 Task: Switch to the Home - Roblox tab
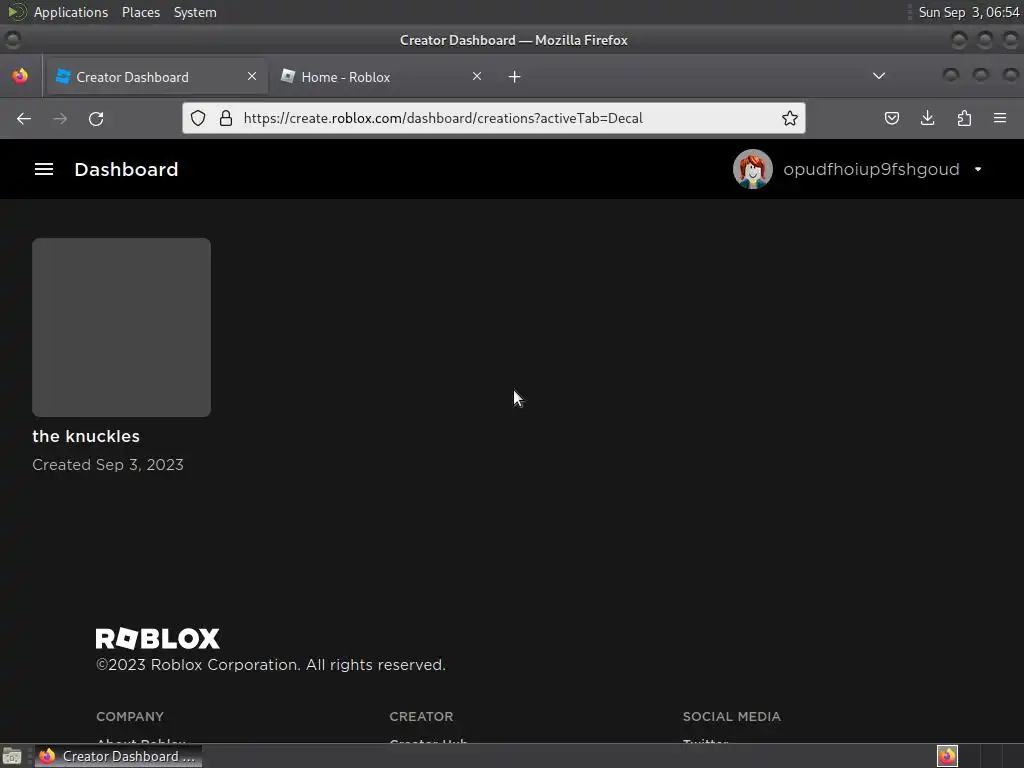click(382, 77)
